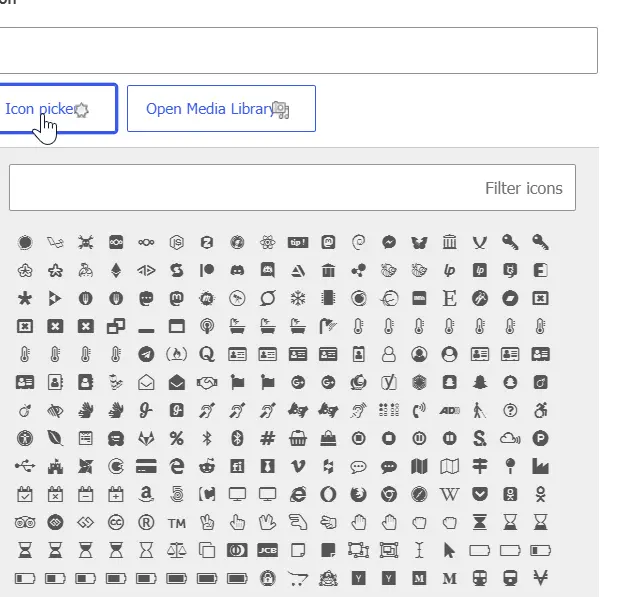Image resolution: width=619 pixels, height=597 pixels.
Task: Select the Reddit alien icon
Action: tap(207, 466)
